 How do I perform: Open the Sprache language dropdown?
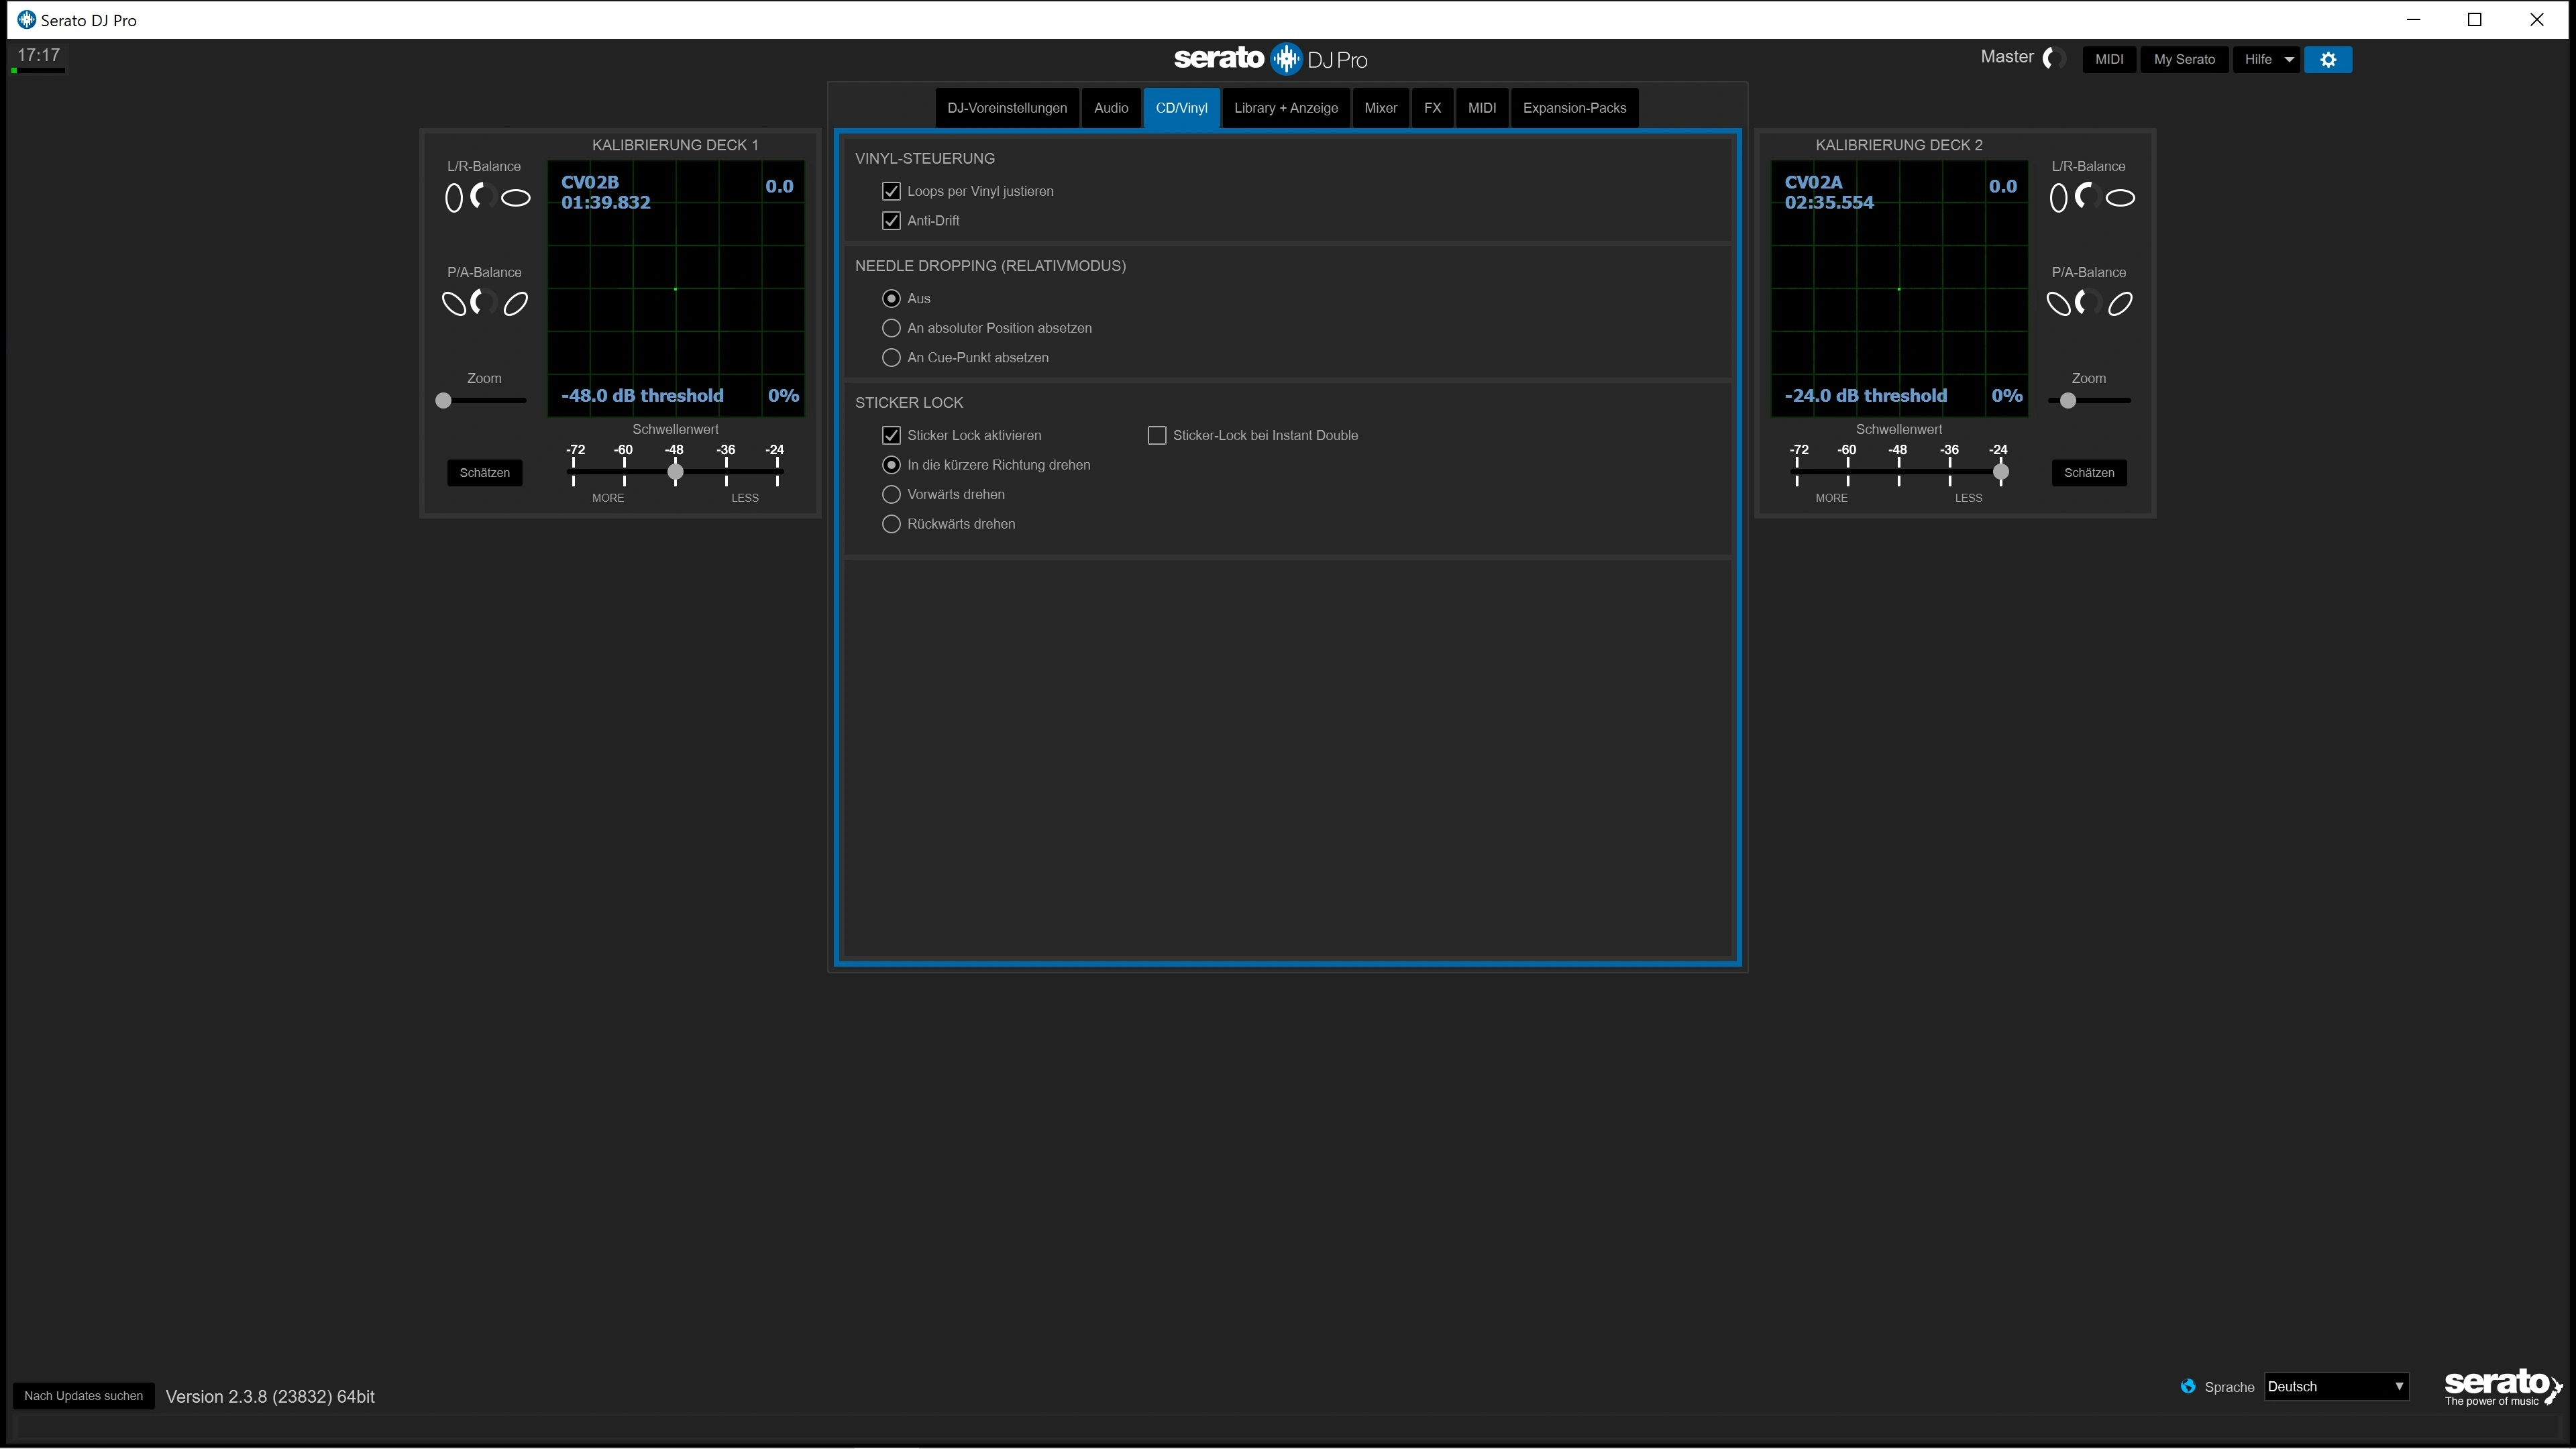click(x=2335, y=1386)
